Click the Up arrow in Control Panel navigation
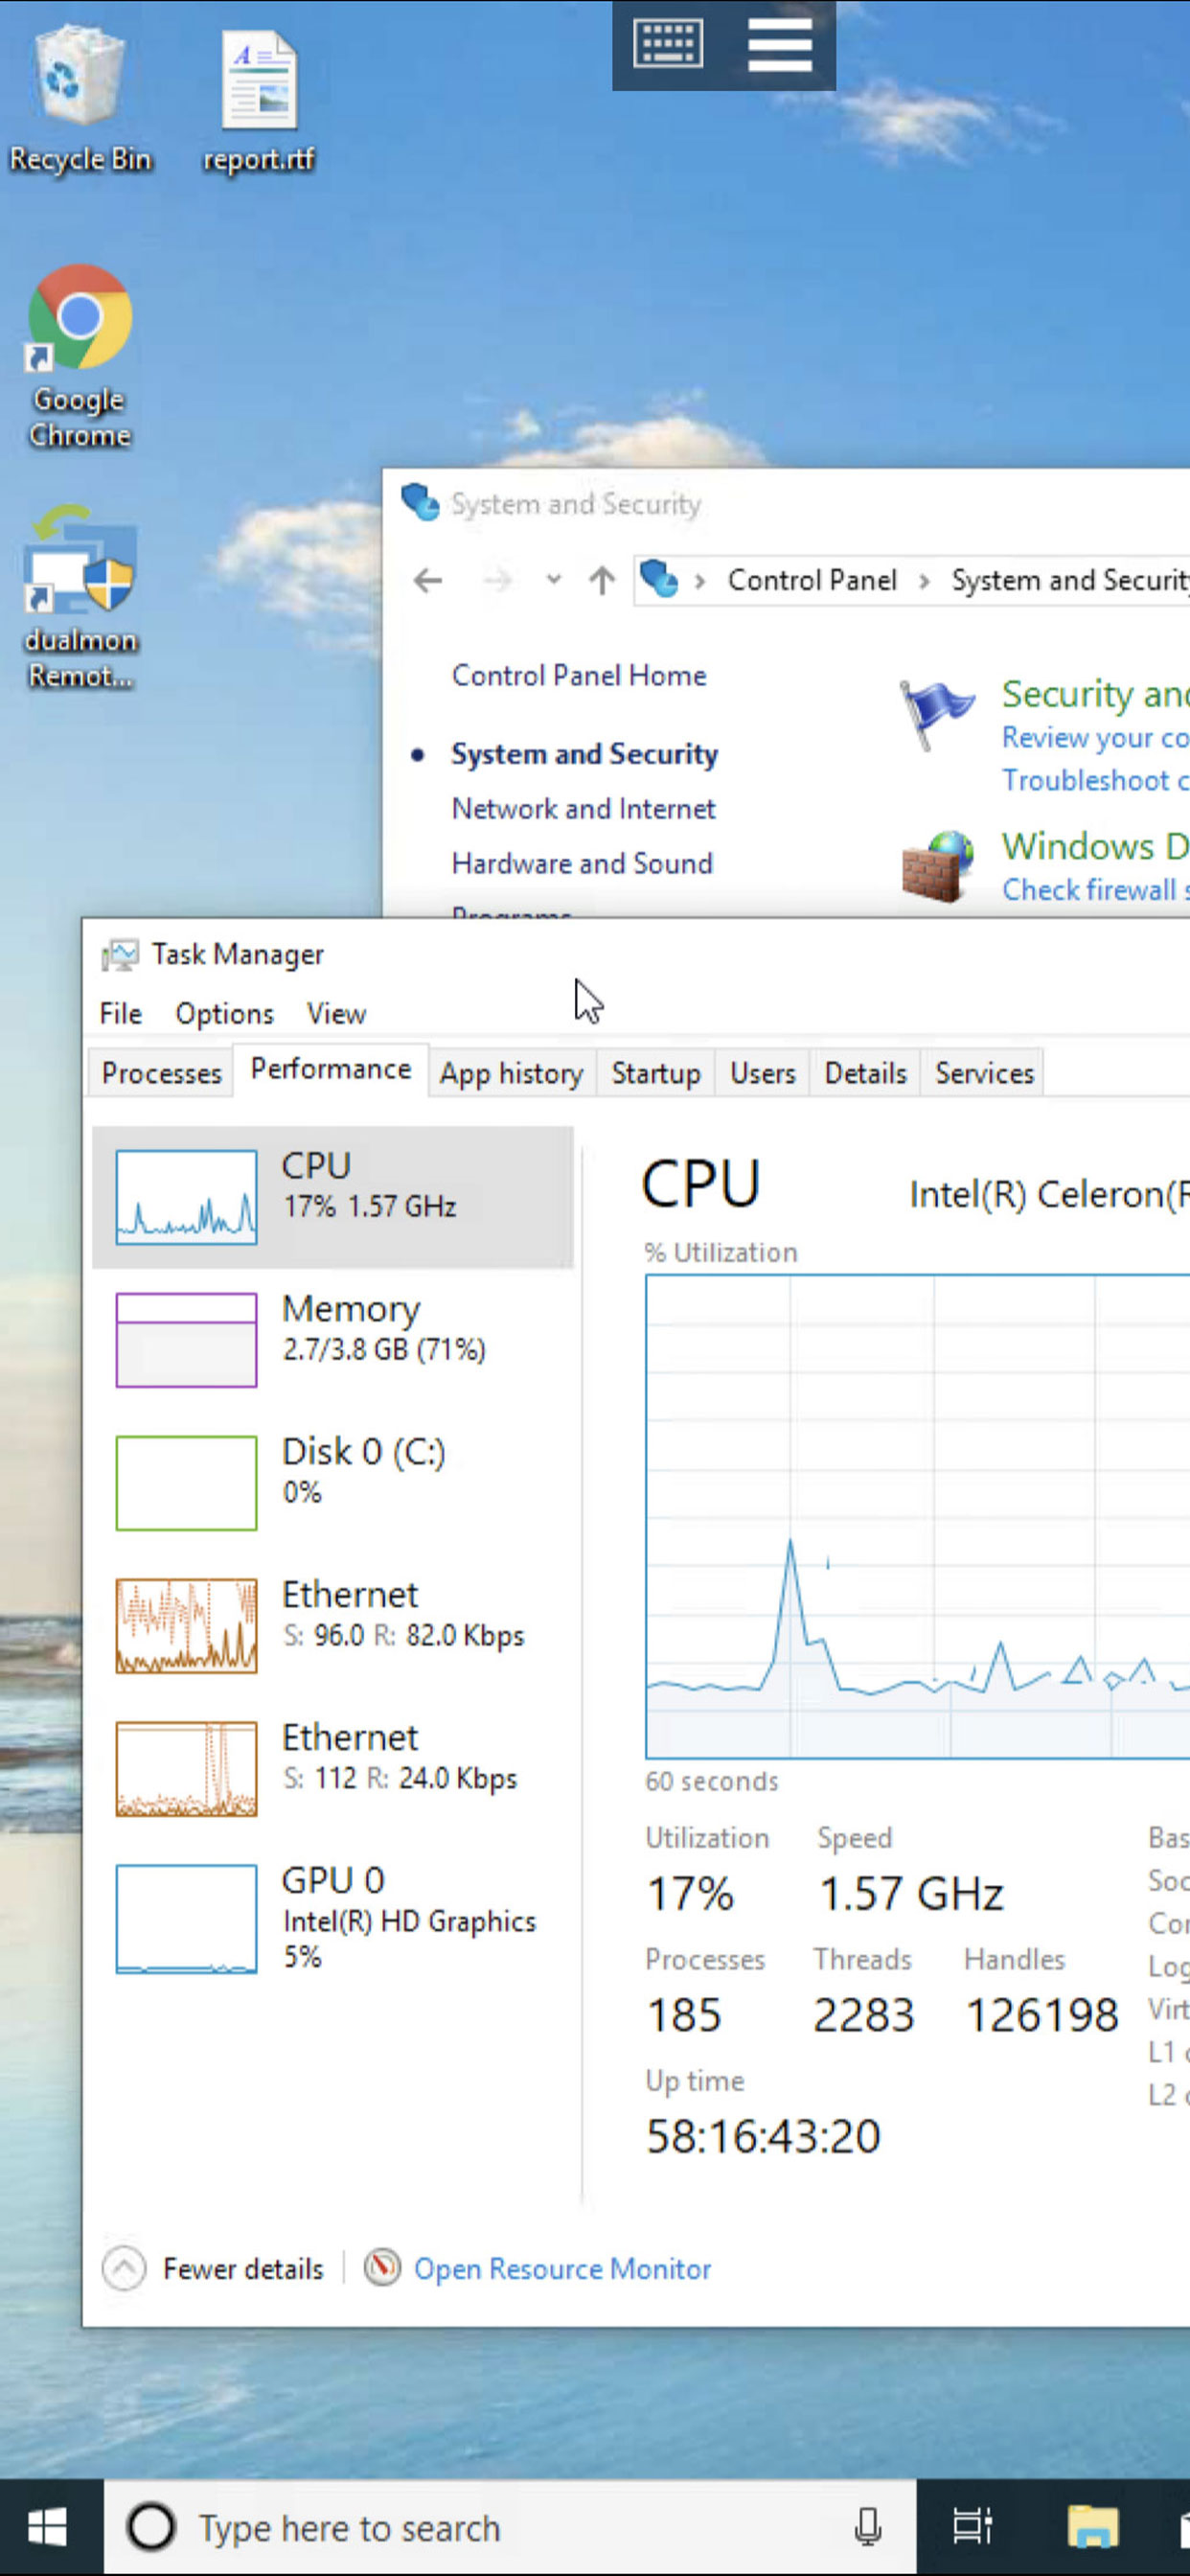1190x2576 pixels. [x=602, y=580]
